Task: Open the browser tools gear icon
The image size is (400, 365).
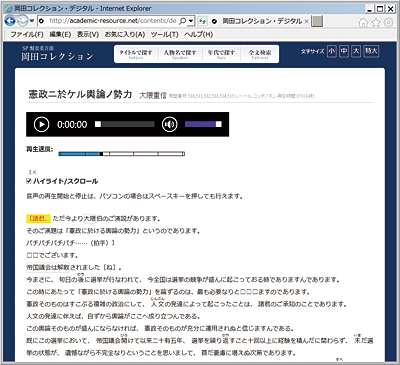Action: (389, 22)
